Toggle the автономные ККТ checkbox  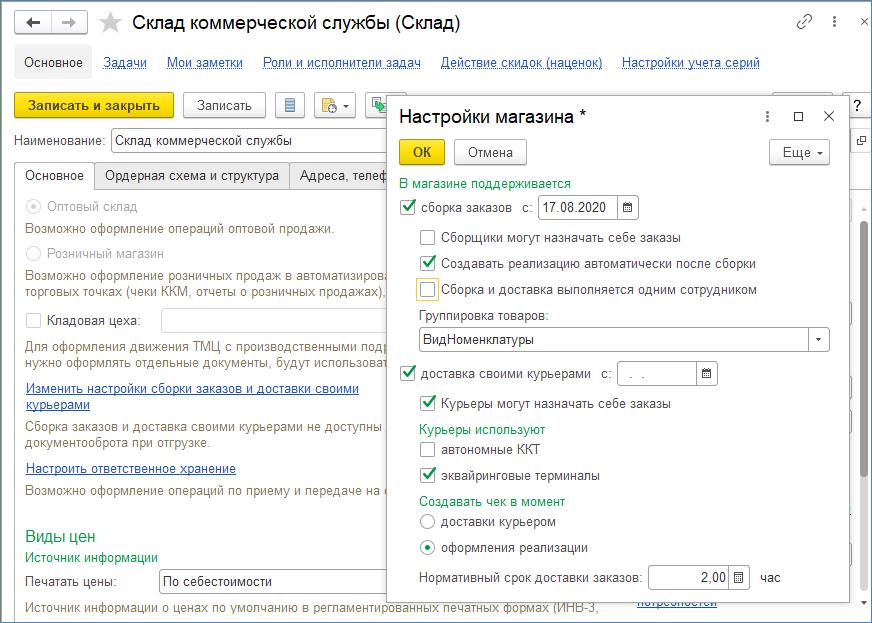pyautogui.click(x=428, y=450)
